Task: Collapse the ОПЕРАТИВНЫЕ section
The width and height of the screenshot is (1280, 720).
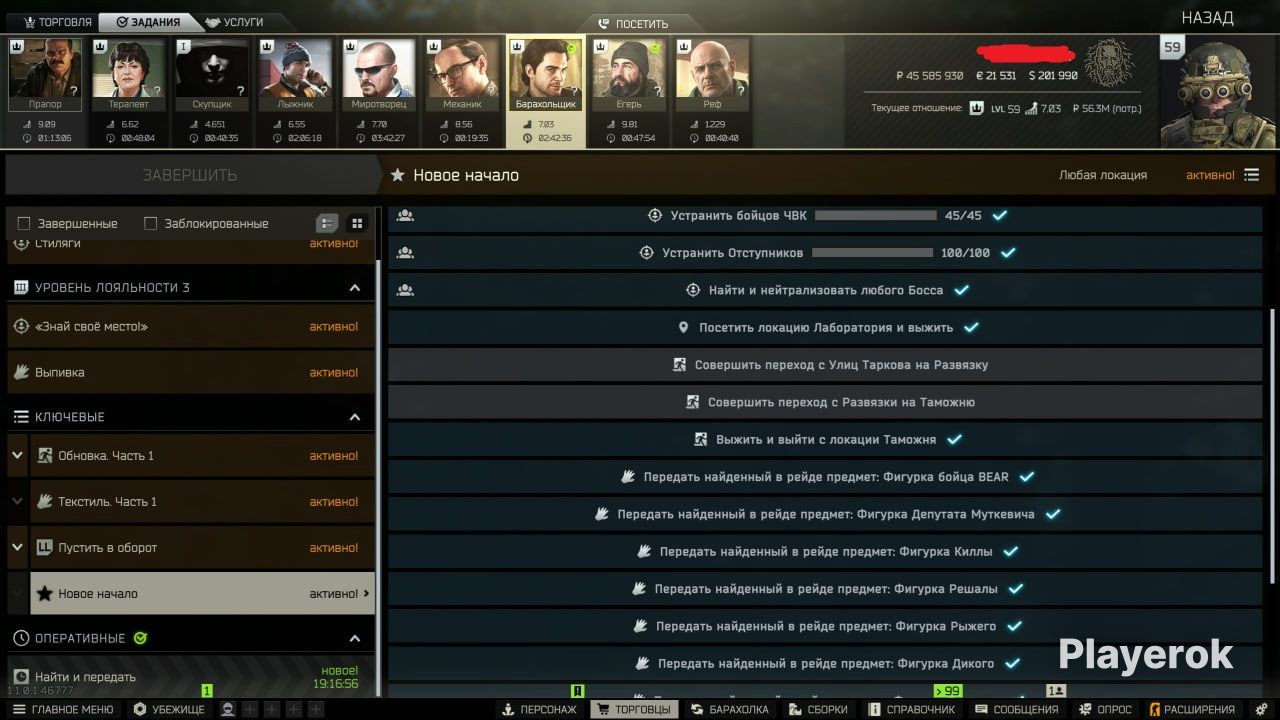Action: point(355,638)
